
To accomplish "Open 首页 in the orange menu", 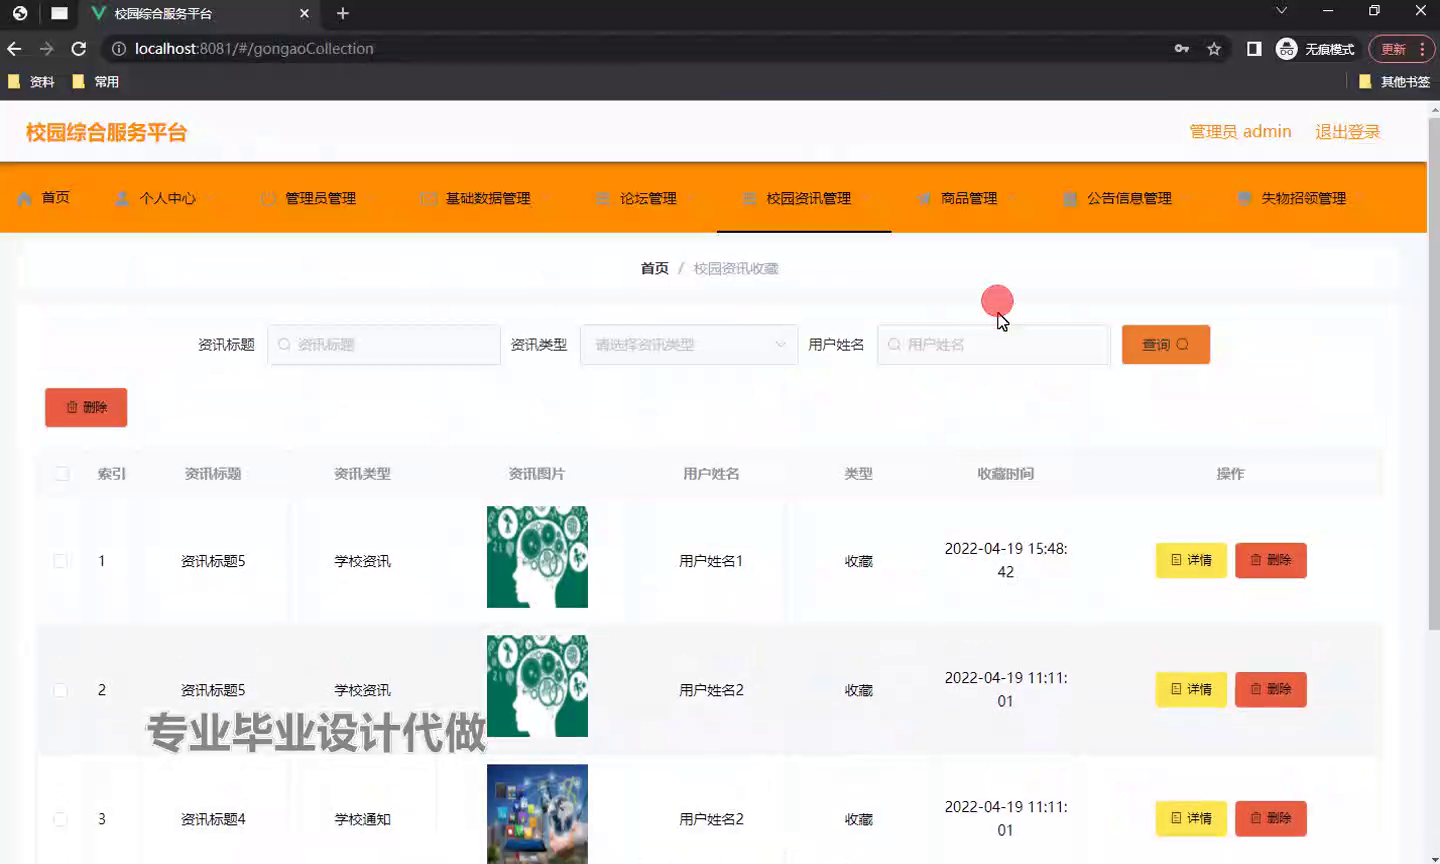I will coord(44,198).
